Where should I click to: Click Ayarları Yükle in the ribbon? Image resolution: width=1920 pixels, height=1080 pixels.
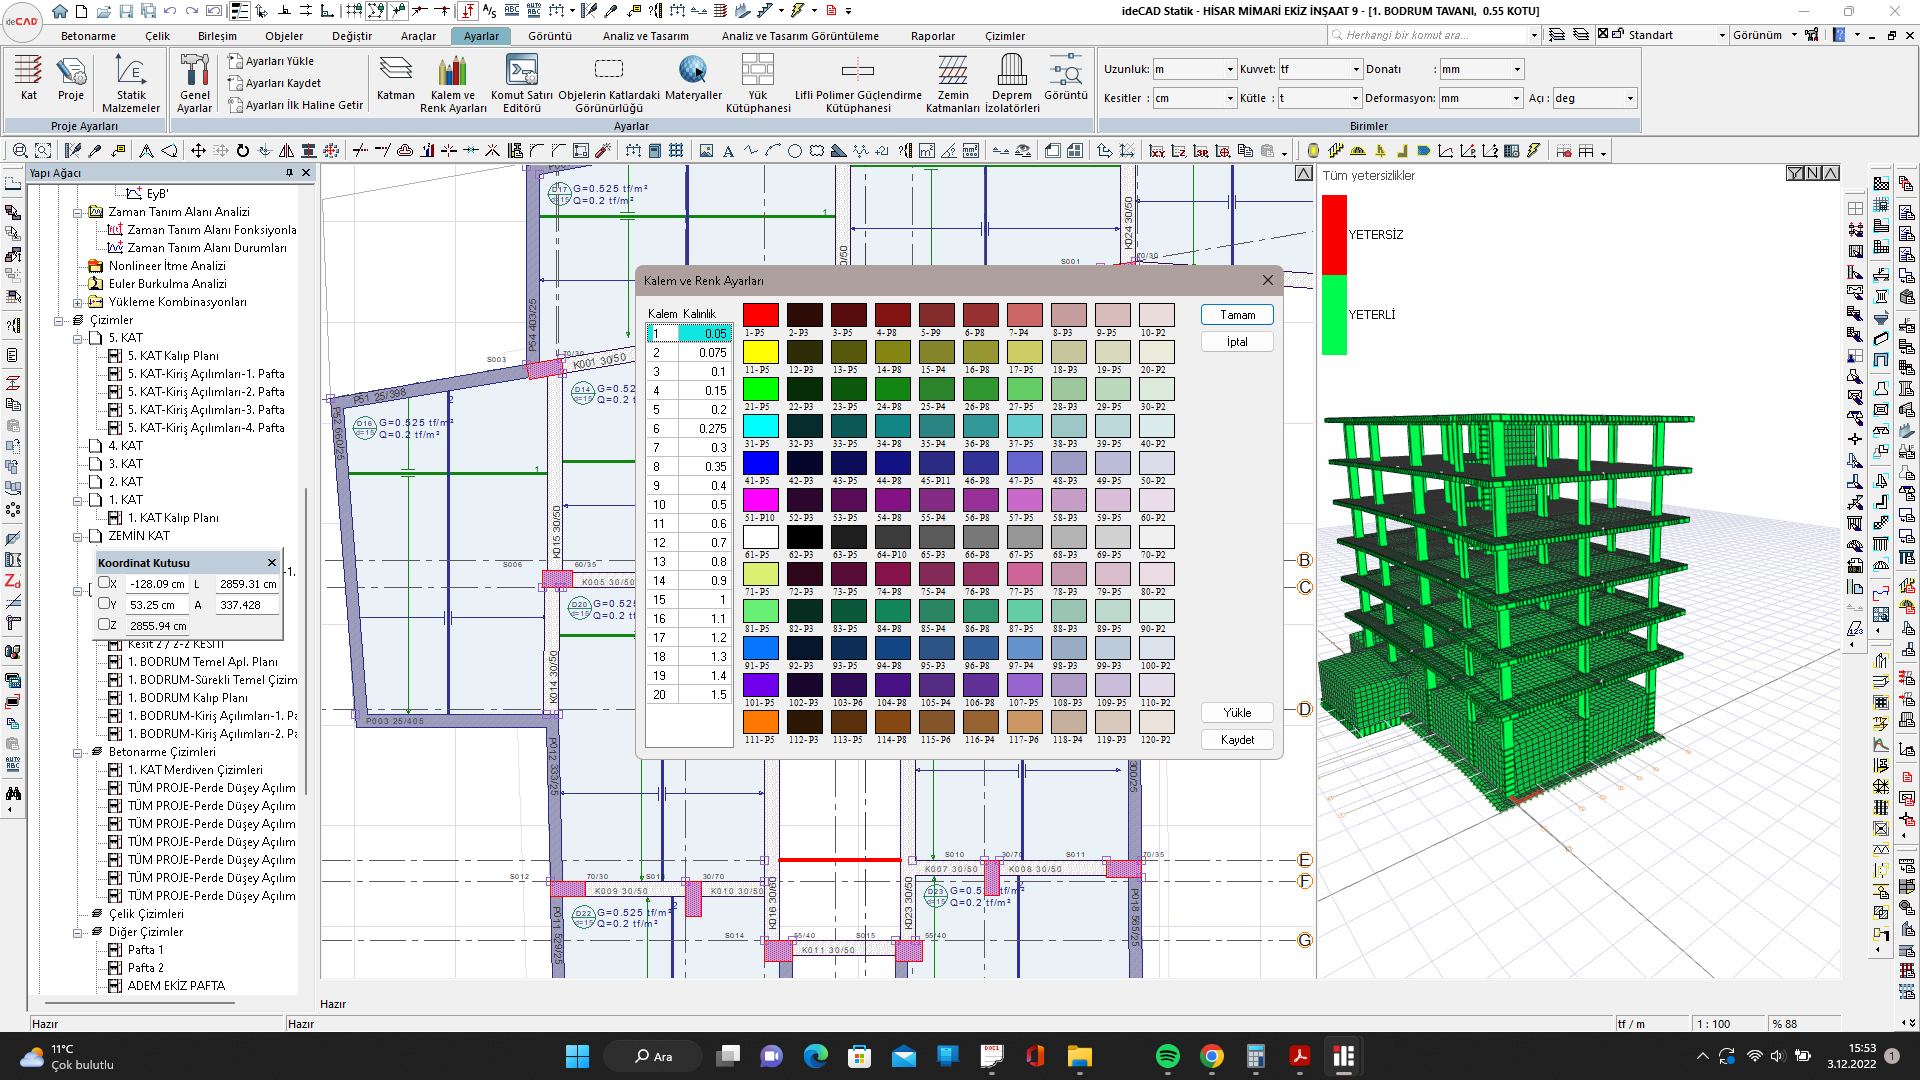pyautogui.click(x=271, y=61)
